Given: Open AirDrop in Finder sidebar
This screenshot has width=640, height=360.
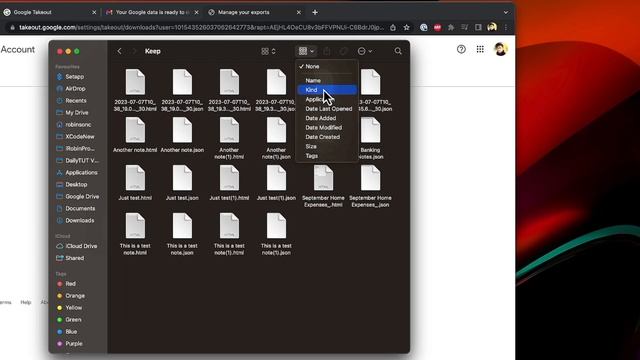Looking at the screenshot, I should pyautogui.click(x=75, y=88).
